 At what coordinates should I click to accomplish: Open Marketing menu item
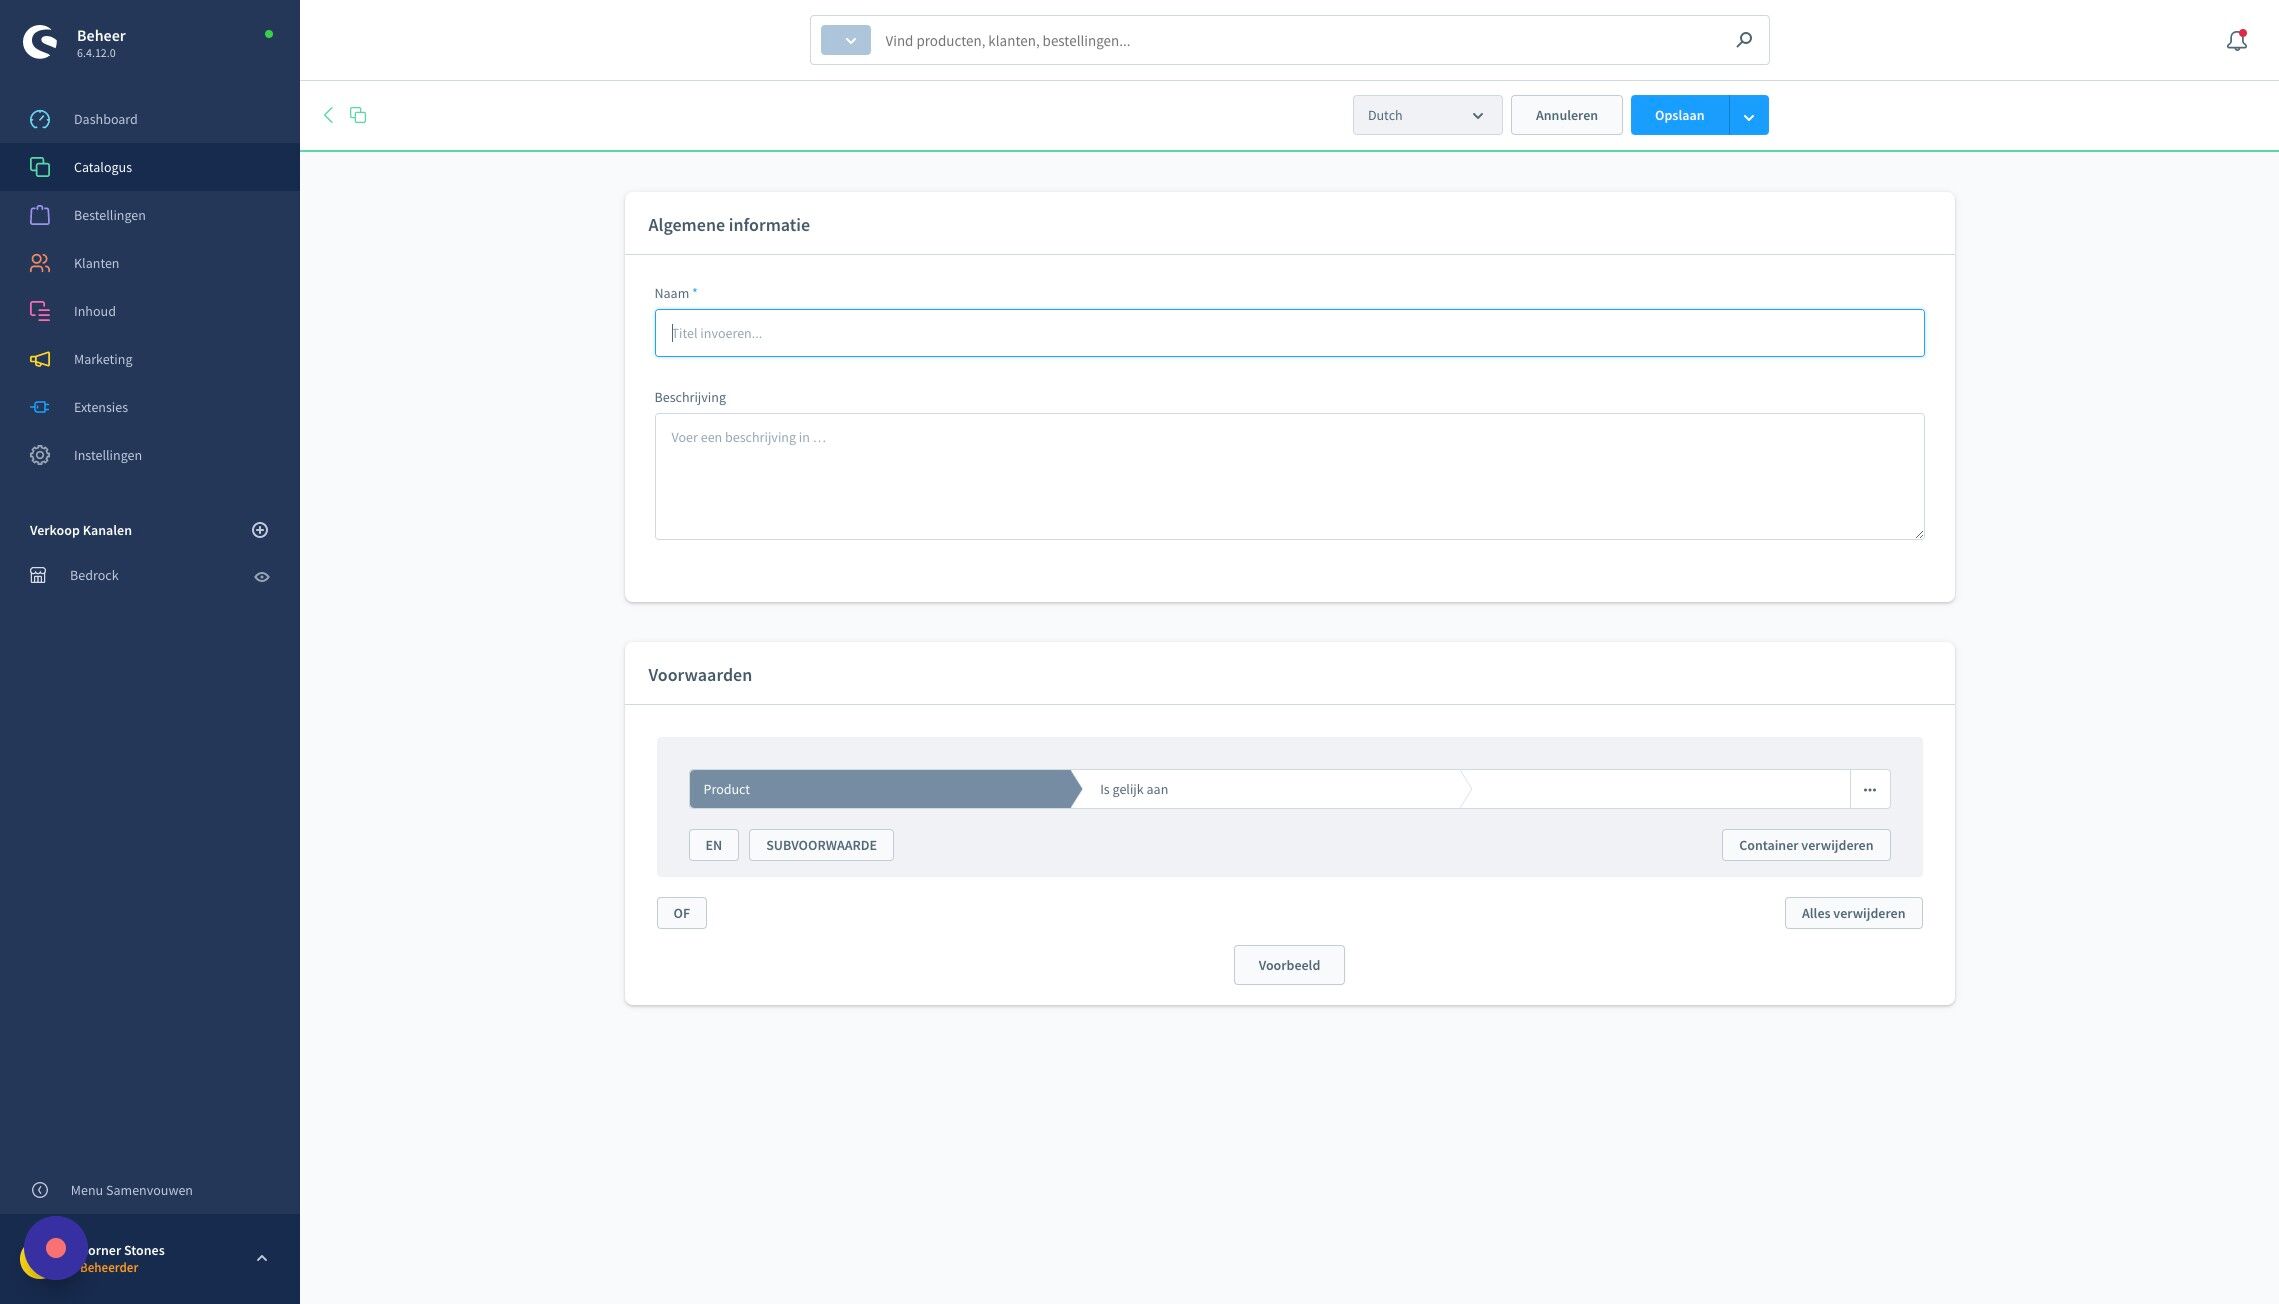pyautogui.click(x=150, y=359)
